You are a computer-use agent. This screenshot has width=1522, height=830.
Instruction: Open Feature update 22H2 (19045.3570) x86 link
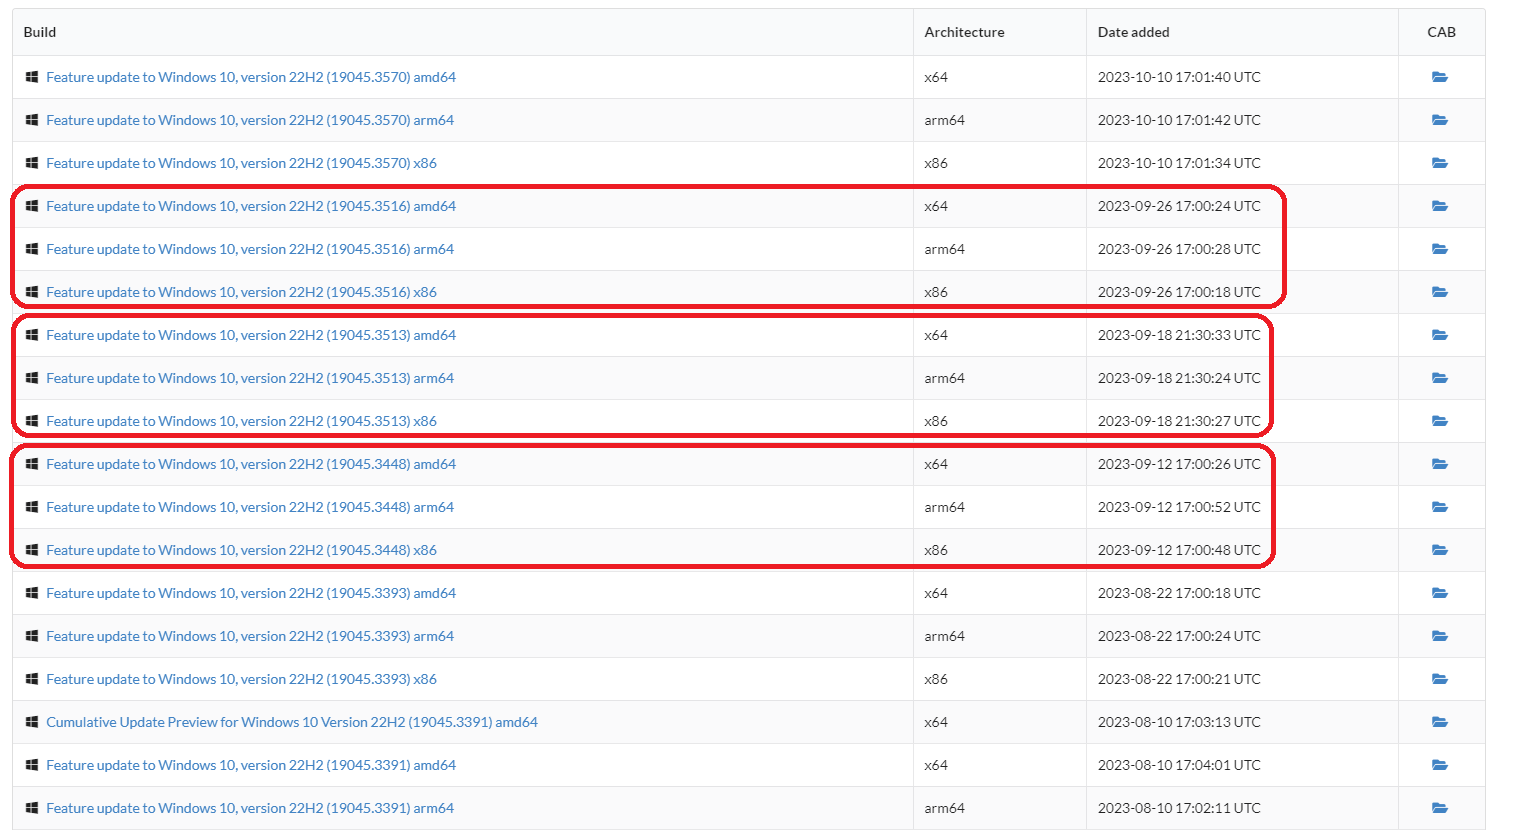click(241, 163)
